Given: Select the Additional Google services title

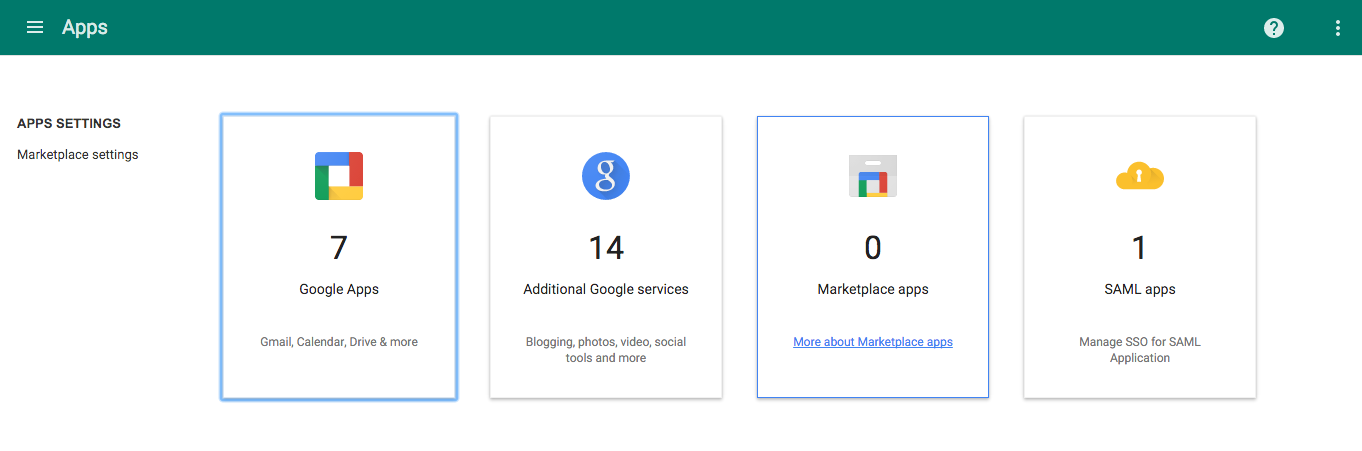Looking at the screenshot, I should pos(606,290).
